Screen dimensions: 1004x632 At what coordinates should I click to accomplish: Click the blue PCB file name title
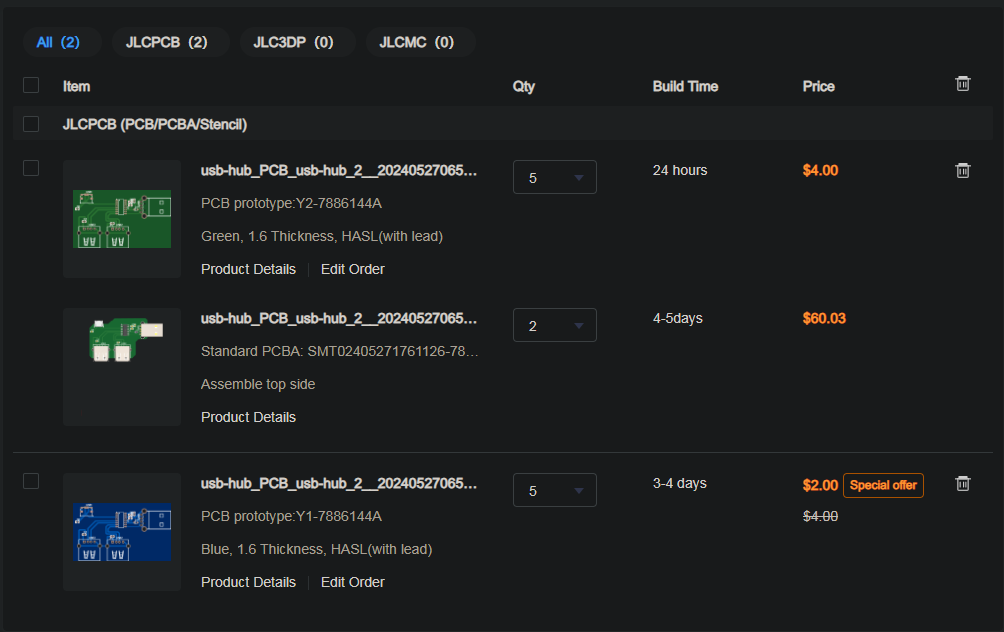pos(339,483)
